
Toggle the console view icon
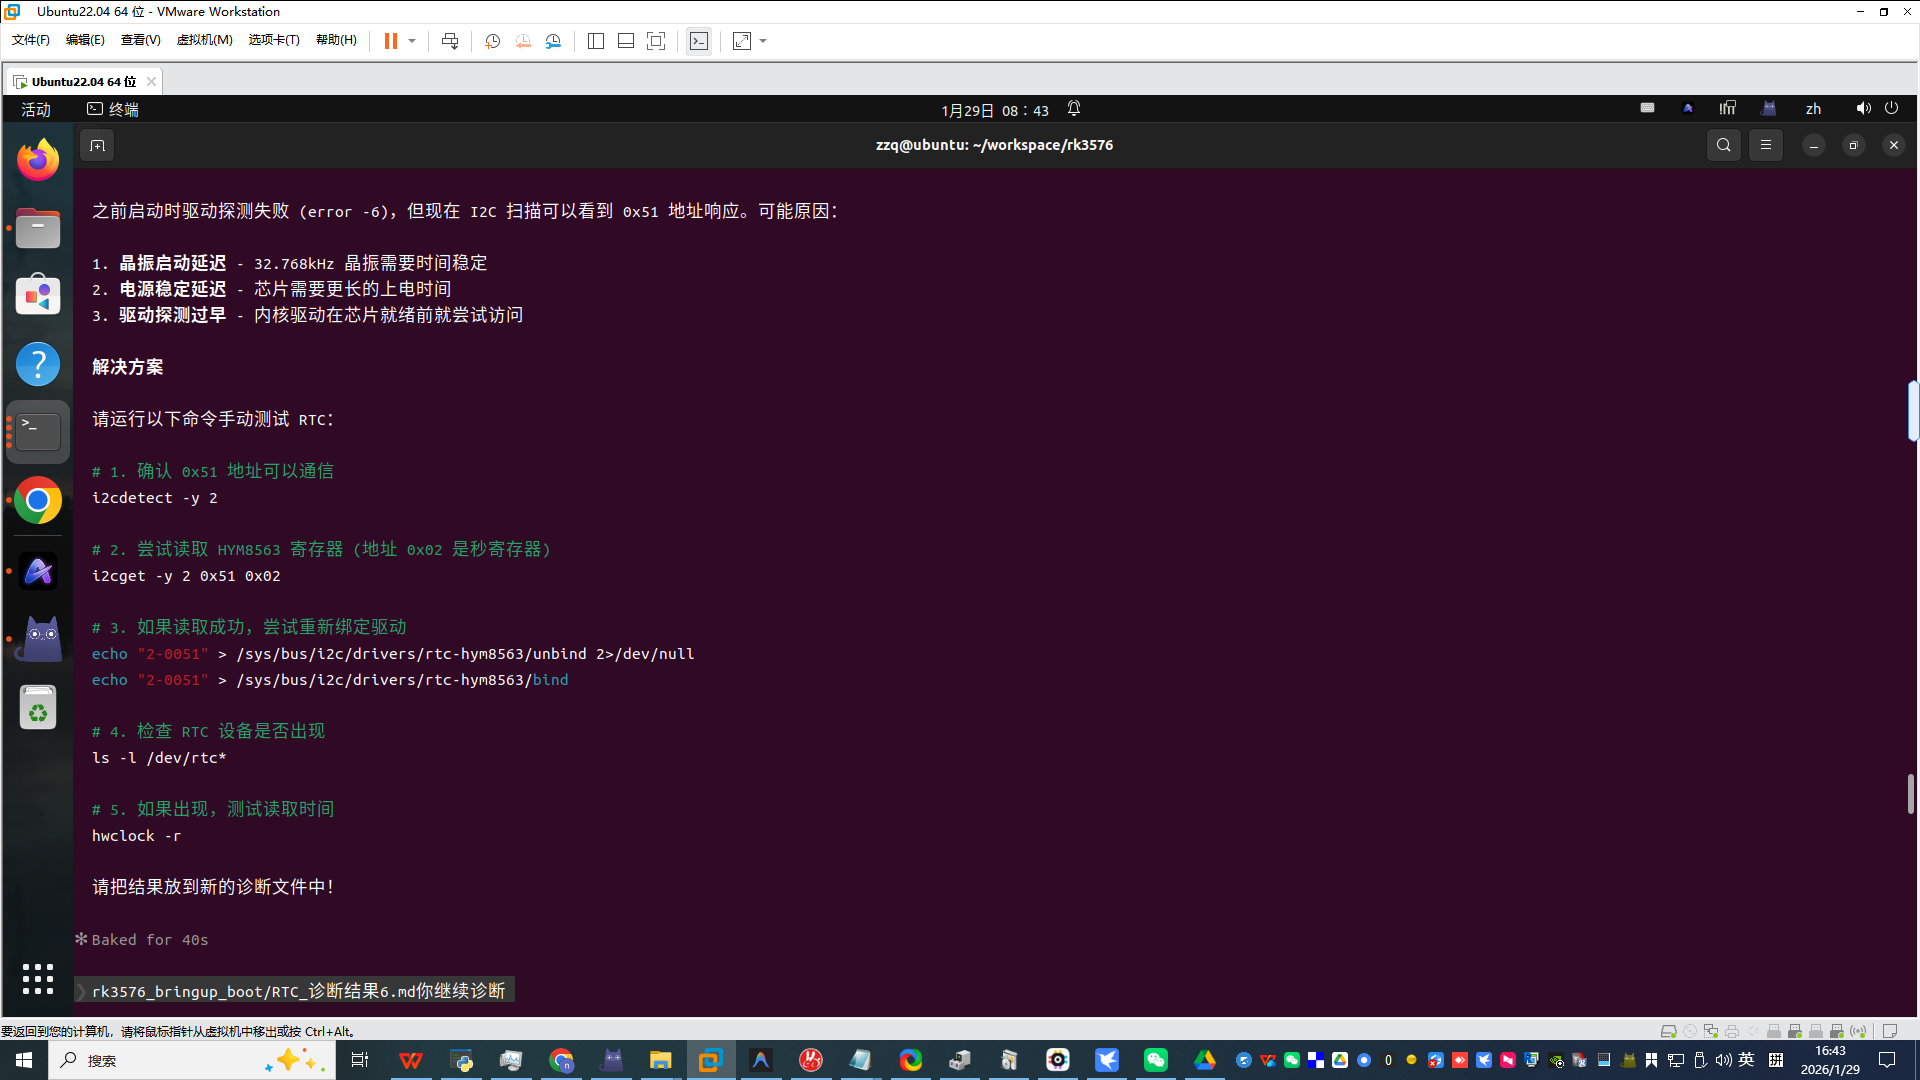(x=699, y=41)
